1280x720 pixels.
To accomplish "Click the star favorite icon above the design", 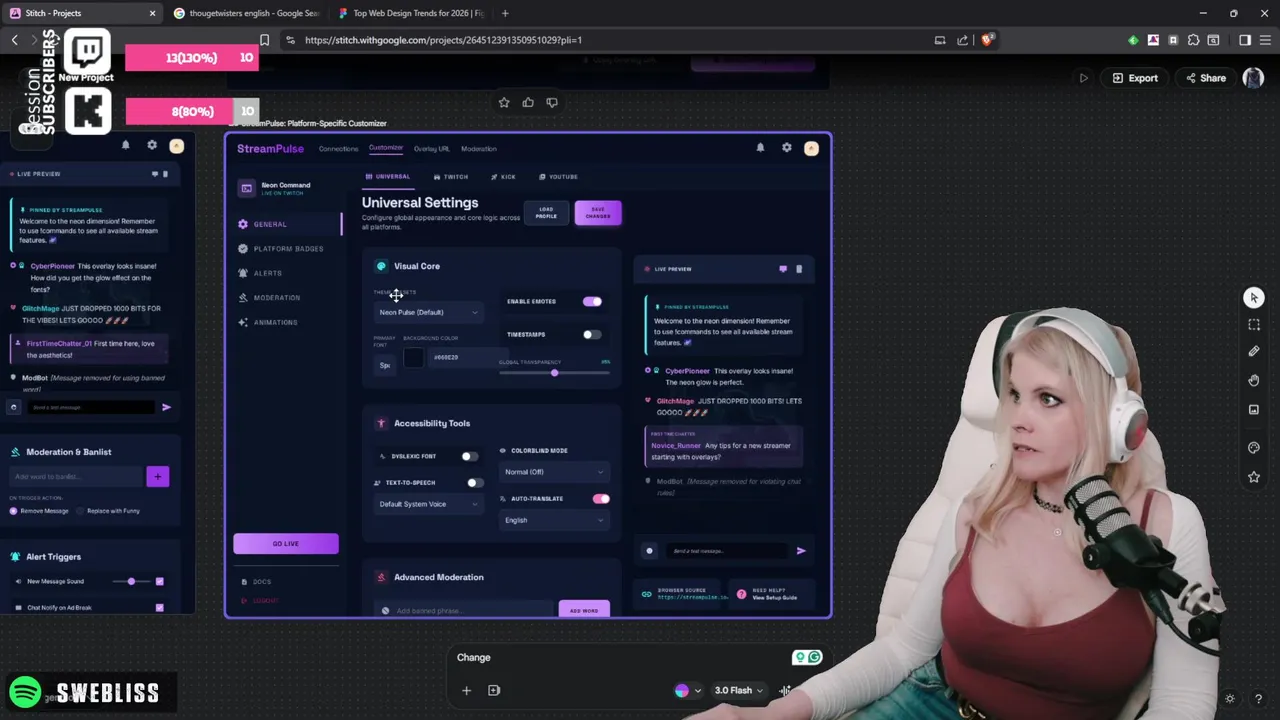I will click(504, 102).
